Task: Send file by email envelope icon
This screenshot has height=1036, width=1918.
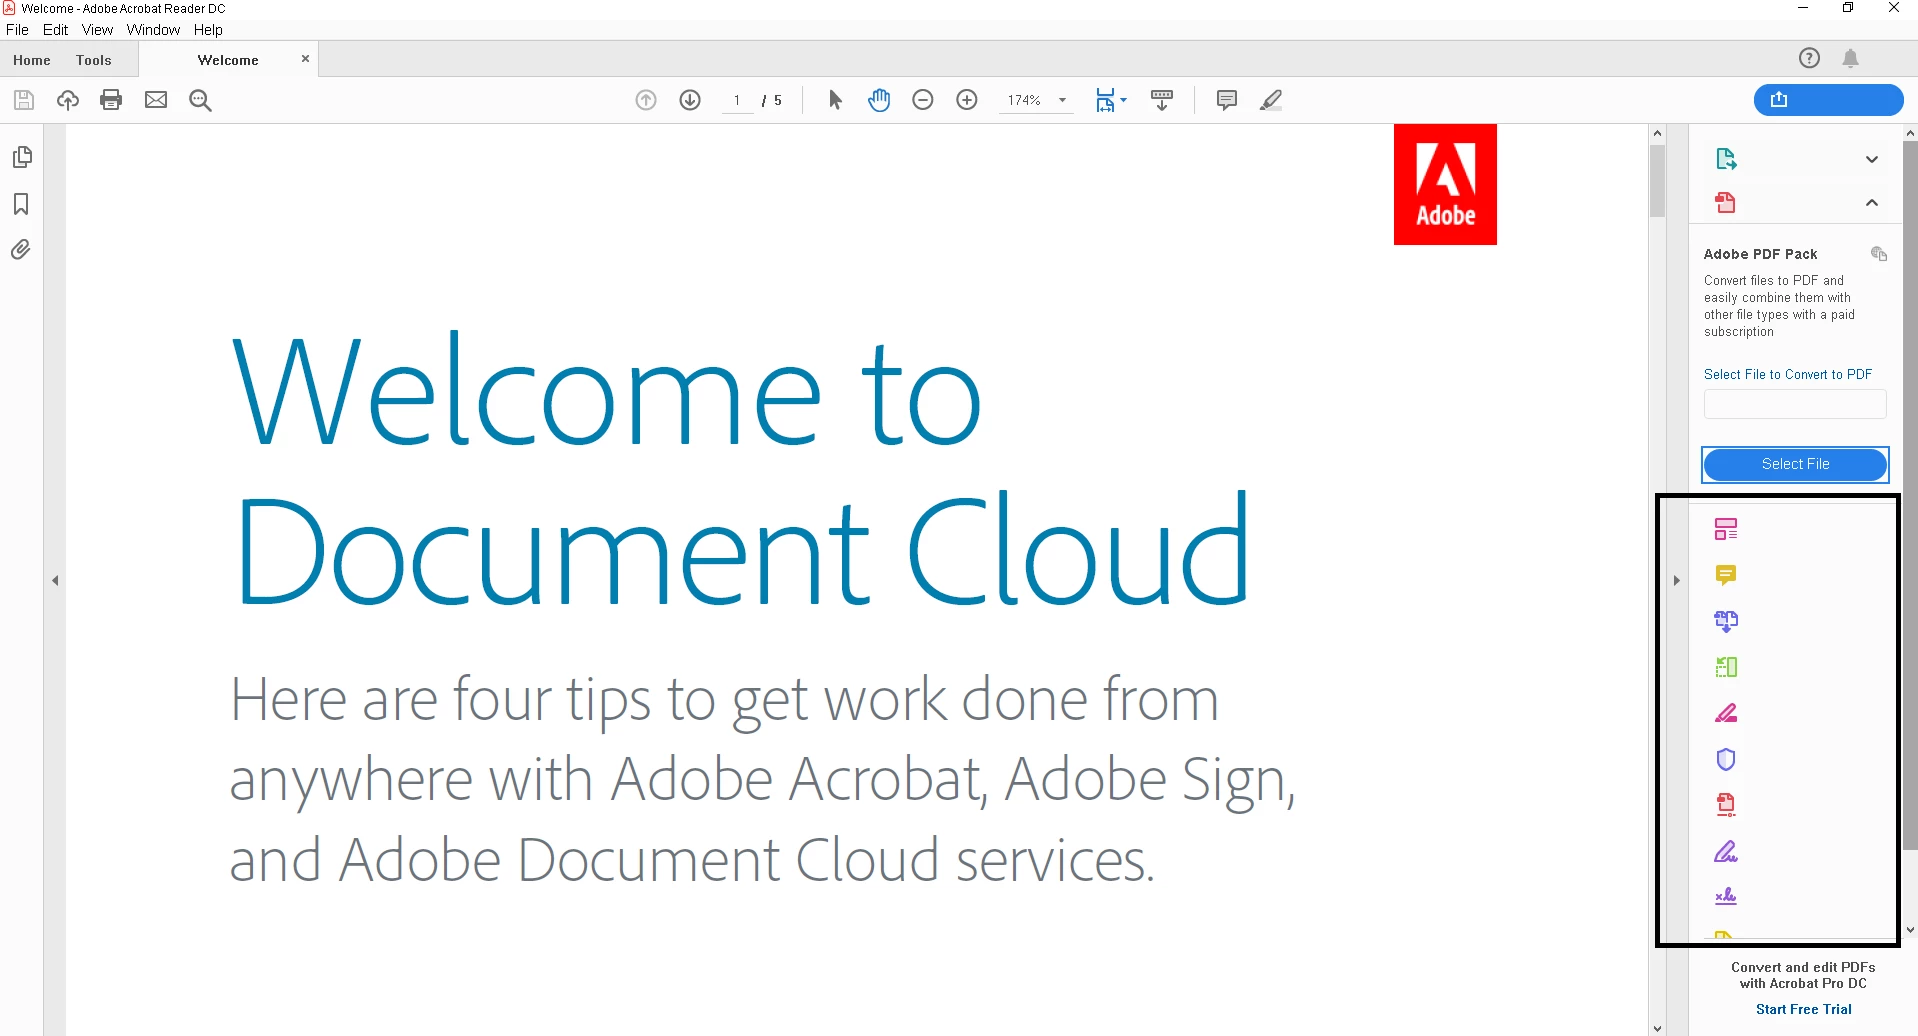Action: tap(156, 100)
